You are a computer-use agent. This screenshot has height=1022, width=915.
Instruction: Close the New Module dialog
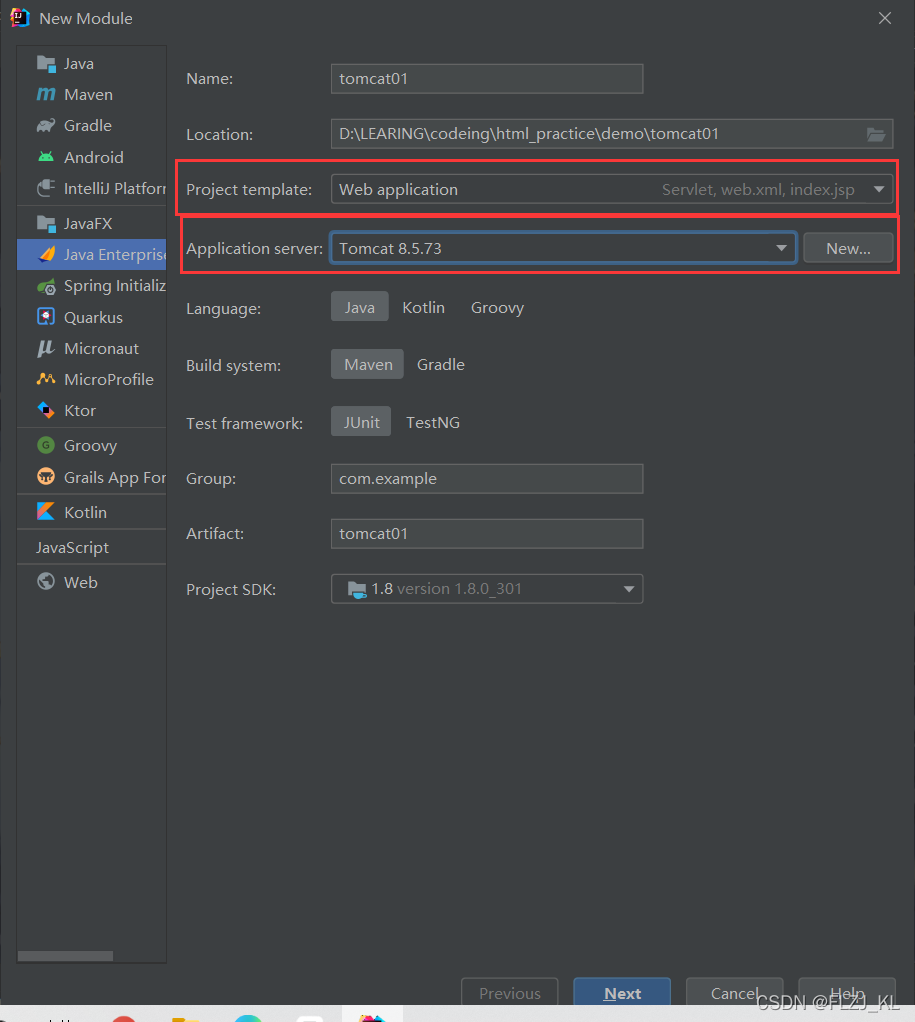click(884, 18)
